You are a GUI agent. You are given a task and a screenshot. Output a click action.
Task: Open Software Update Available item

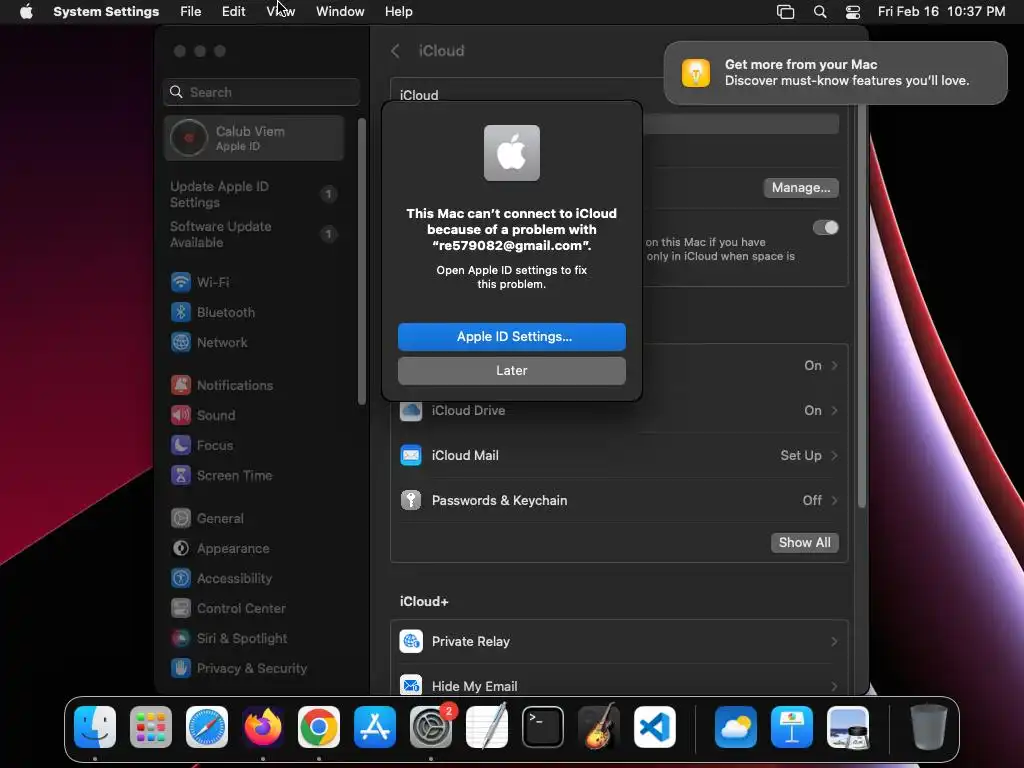(x=253, y=234)
